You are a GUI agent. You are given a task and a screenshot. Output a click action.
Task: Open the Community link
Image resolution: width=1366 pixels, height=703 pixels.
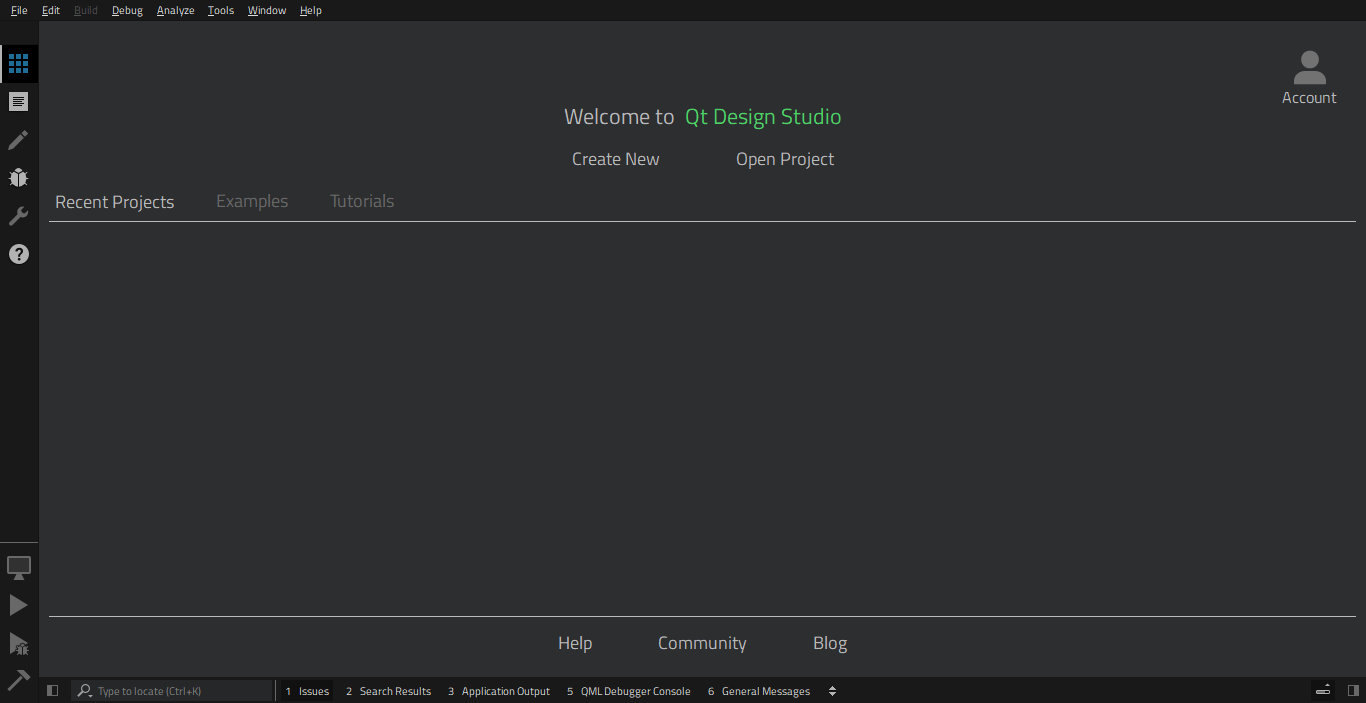701,643
